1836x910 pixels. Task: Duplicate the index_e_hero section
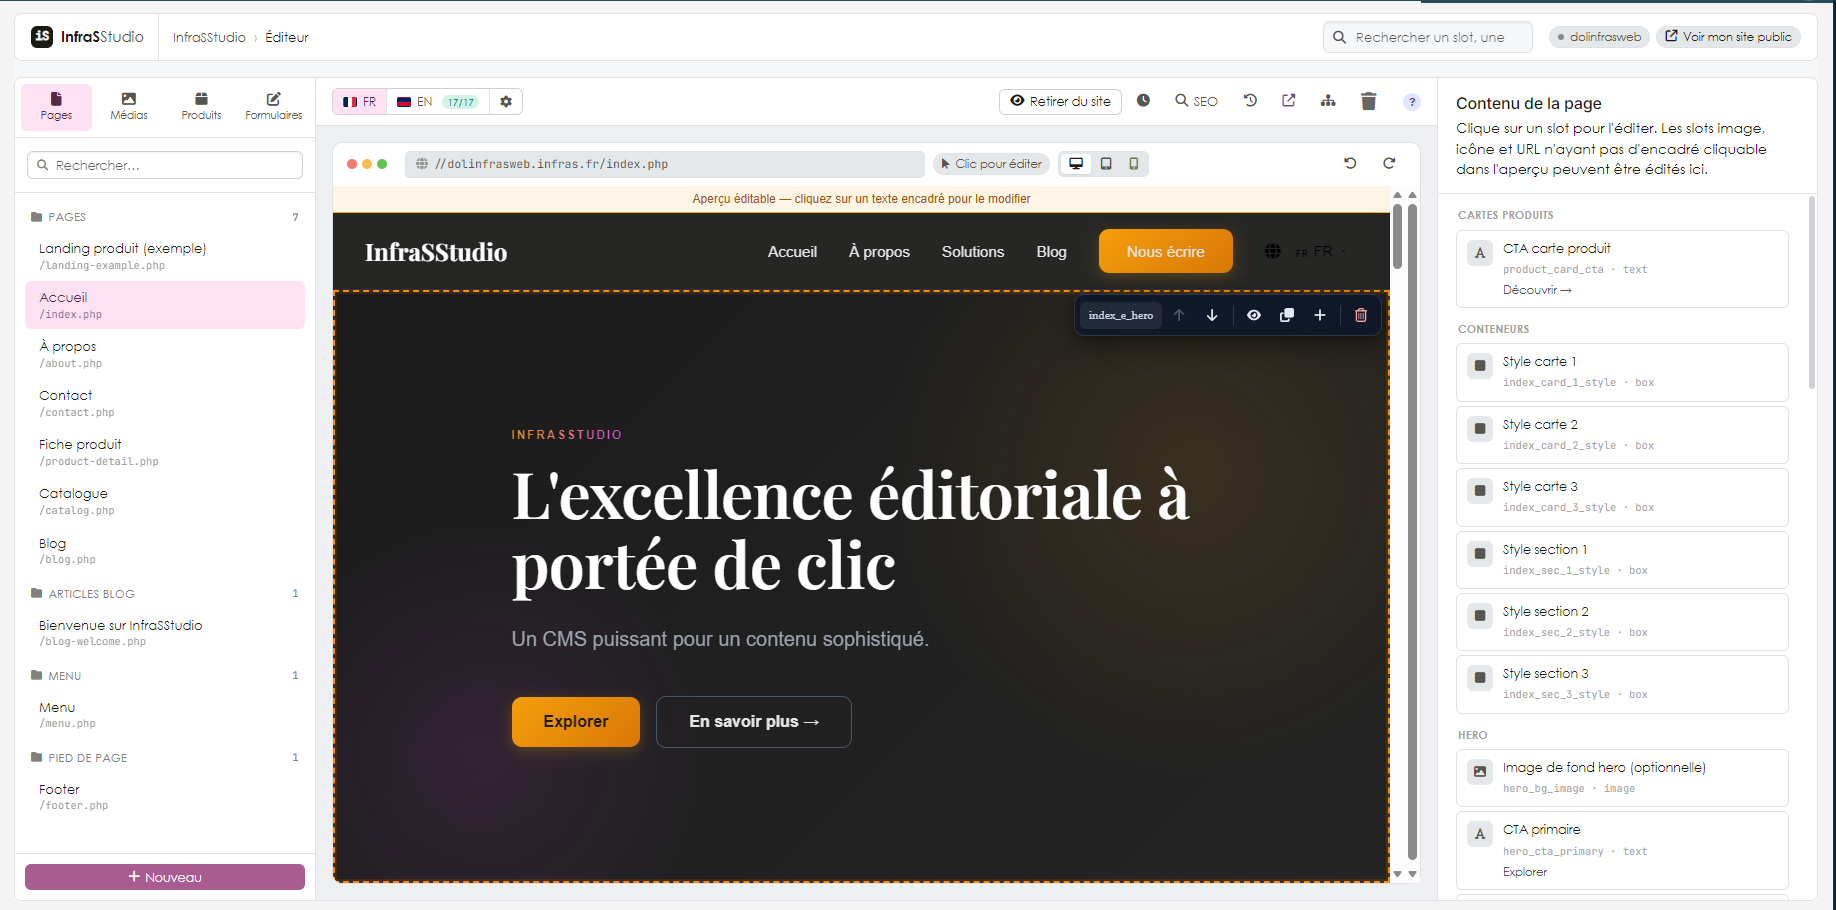1287,315
